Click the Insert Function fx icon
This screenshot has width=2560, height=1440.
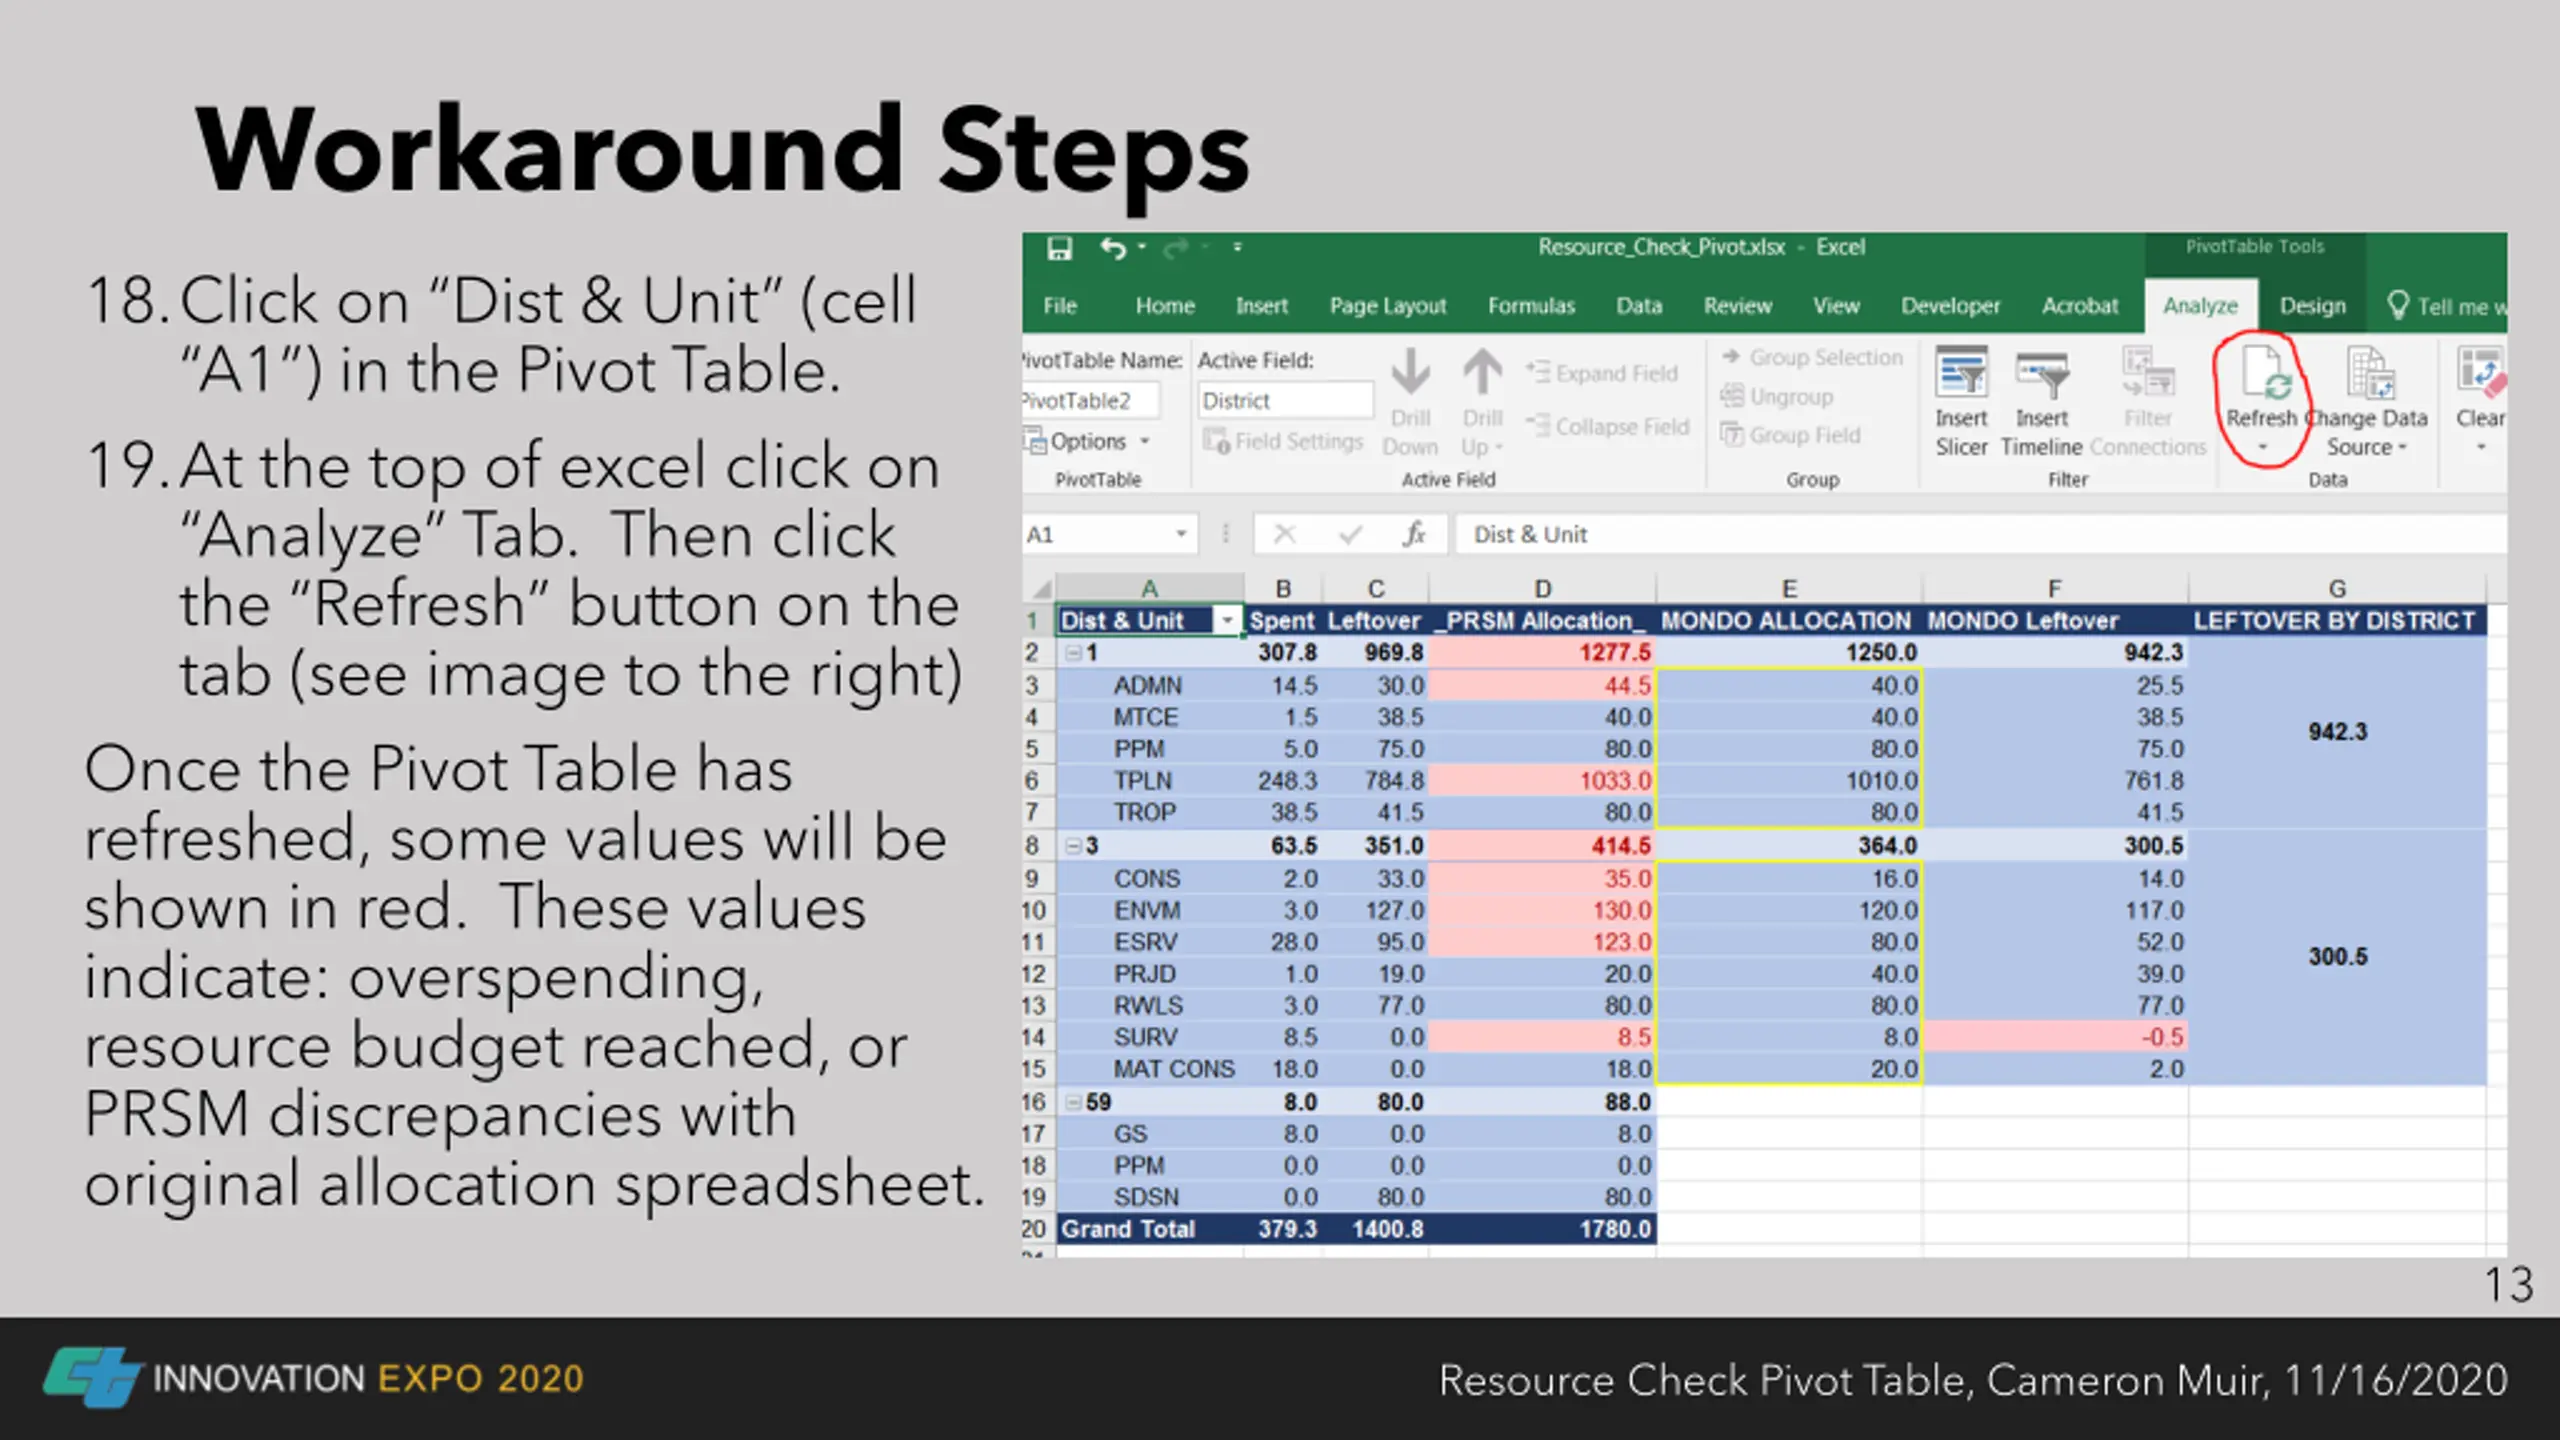coord(1414,535)
